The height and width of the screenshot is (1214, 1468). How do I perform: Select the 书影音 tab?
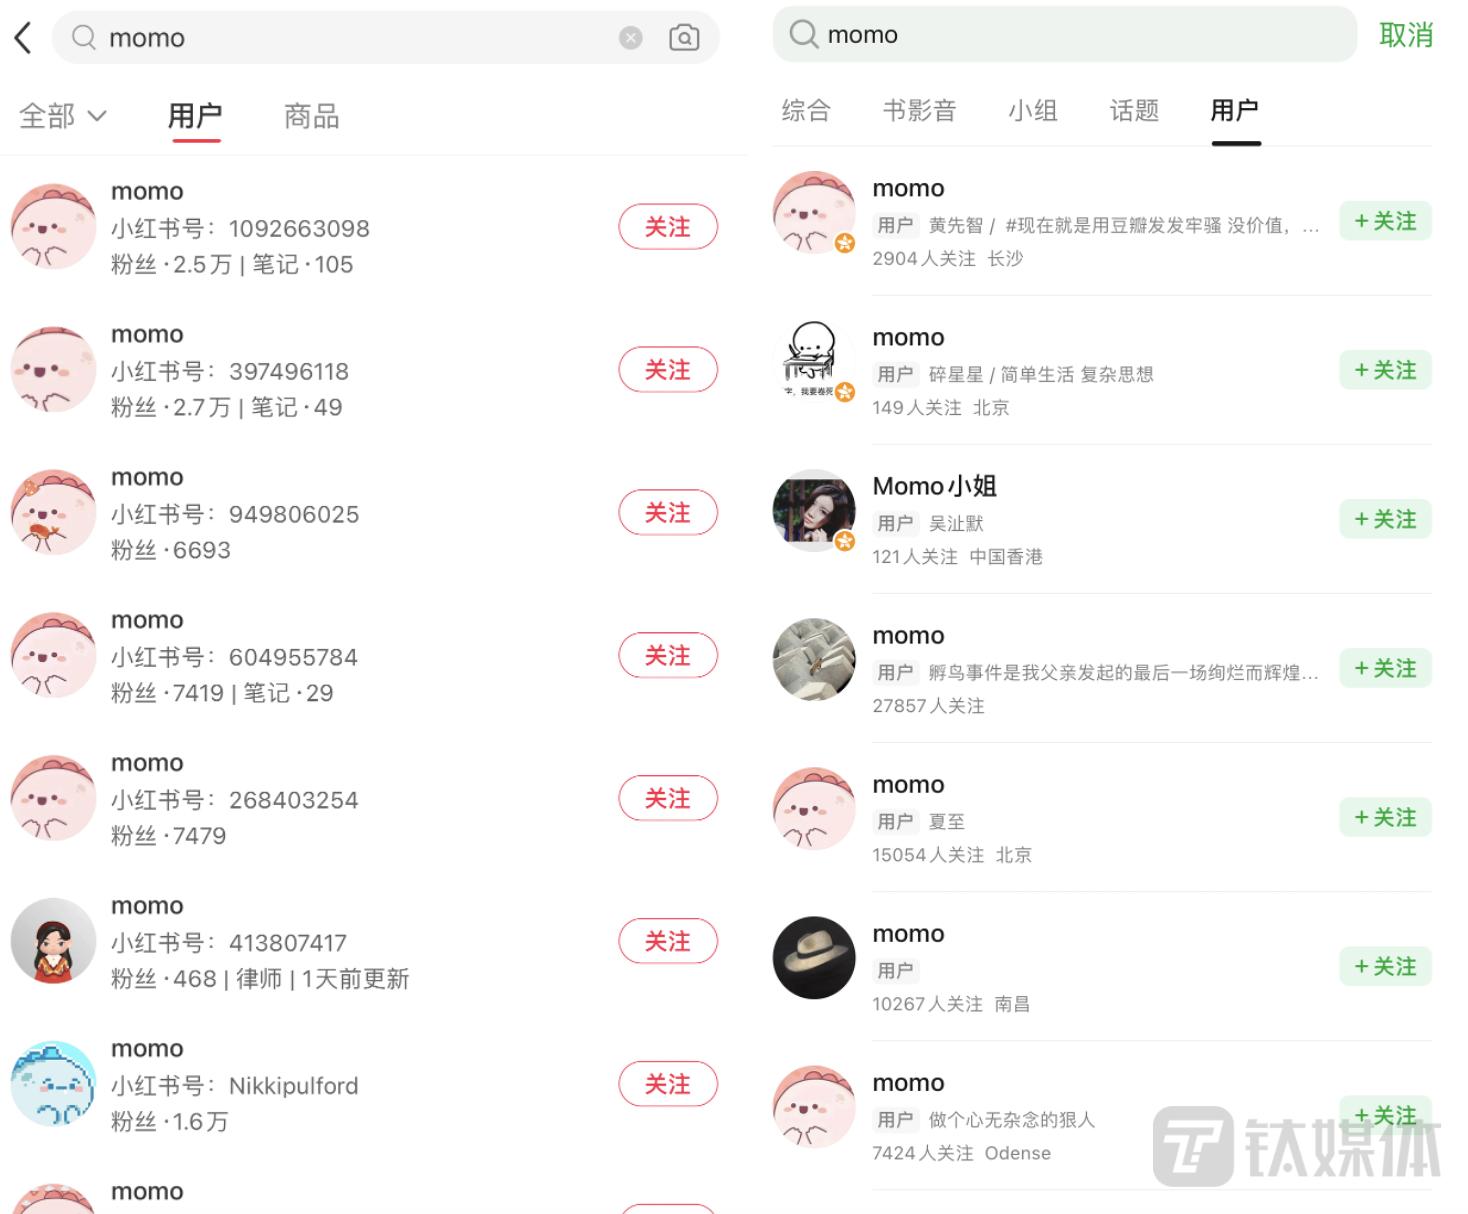click(919, 110)
